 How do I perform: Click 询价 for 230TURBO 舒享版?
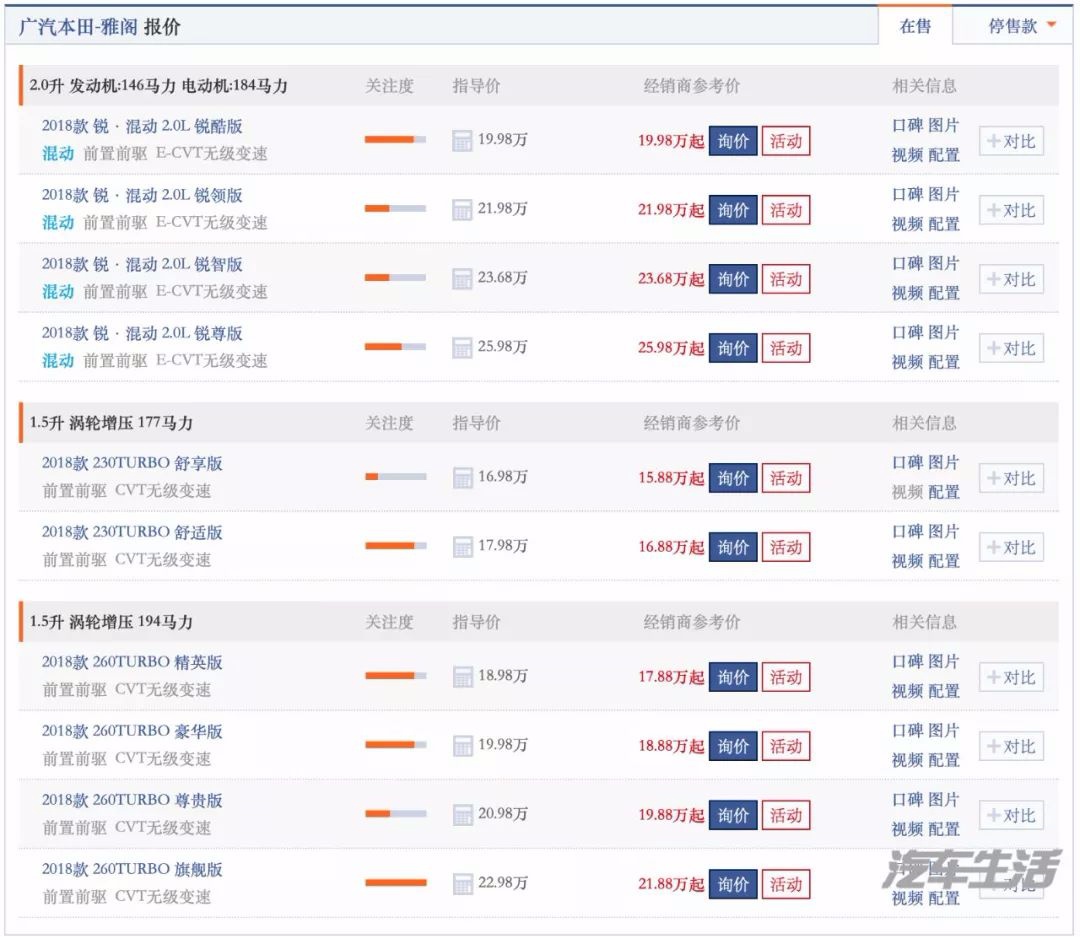(733, 478)
